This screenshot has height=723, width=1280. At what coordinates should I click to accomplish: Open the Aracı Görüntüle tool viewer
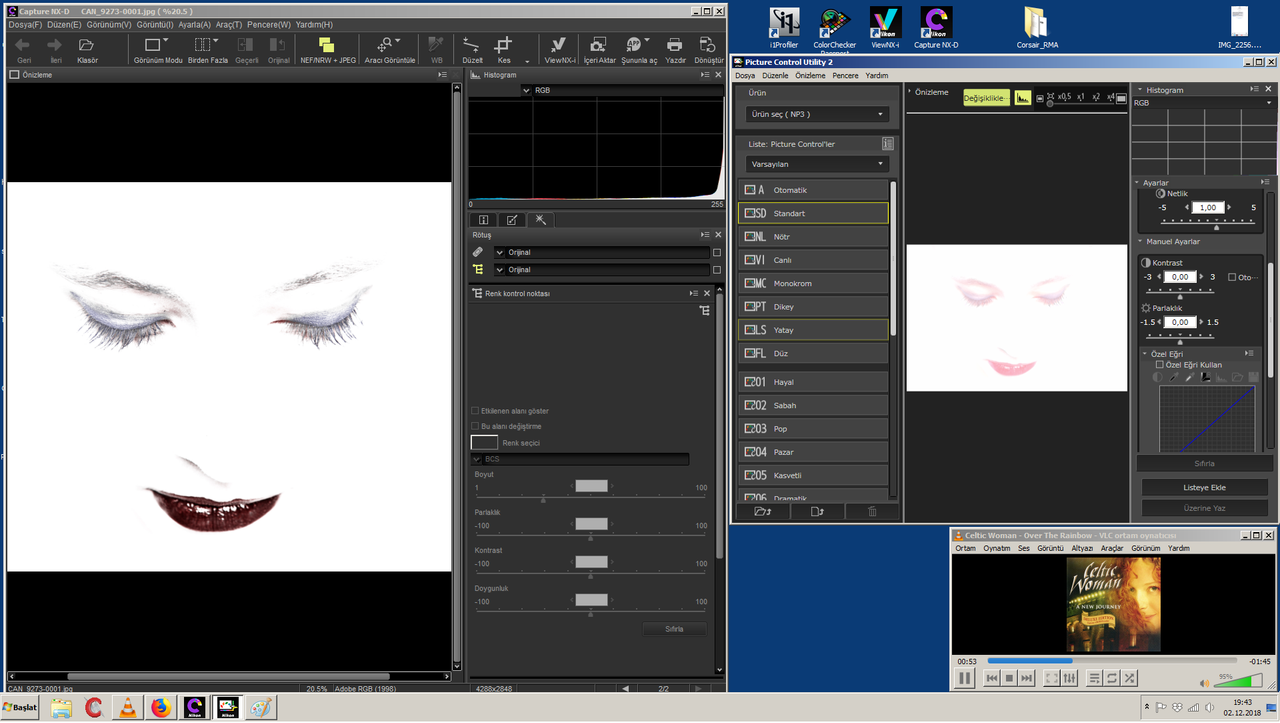(386, 45)
